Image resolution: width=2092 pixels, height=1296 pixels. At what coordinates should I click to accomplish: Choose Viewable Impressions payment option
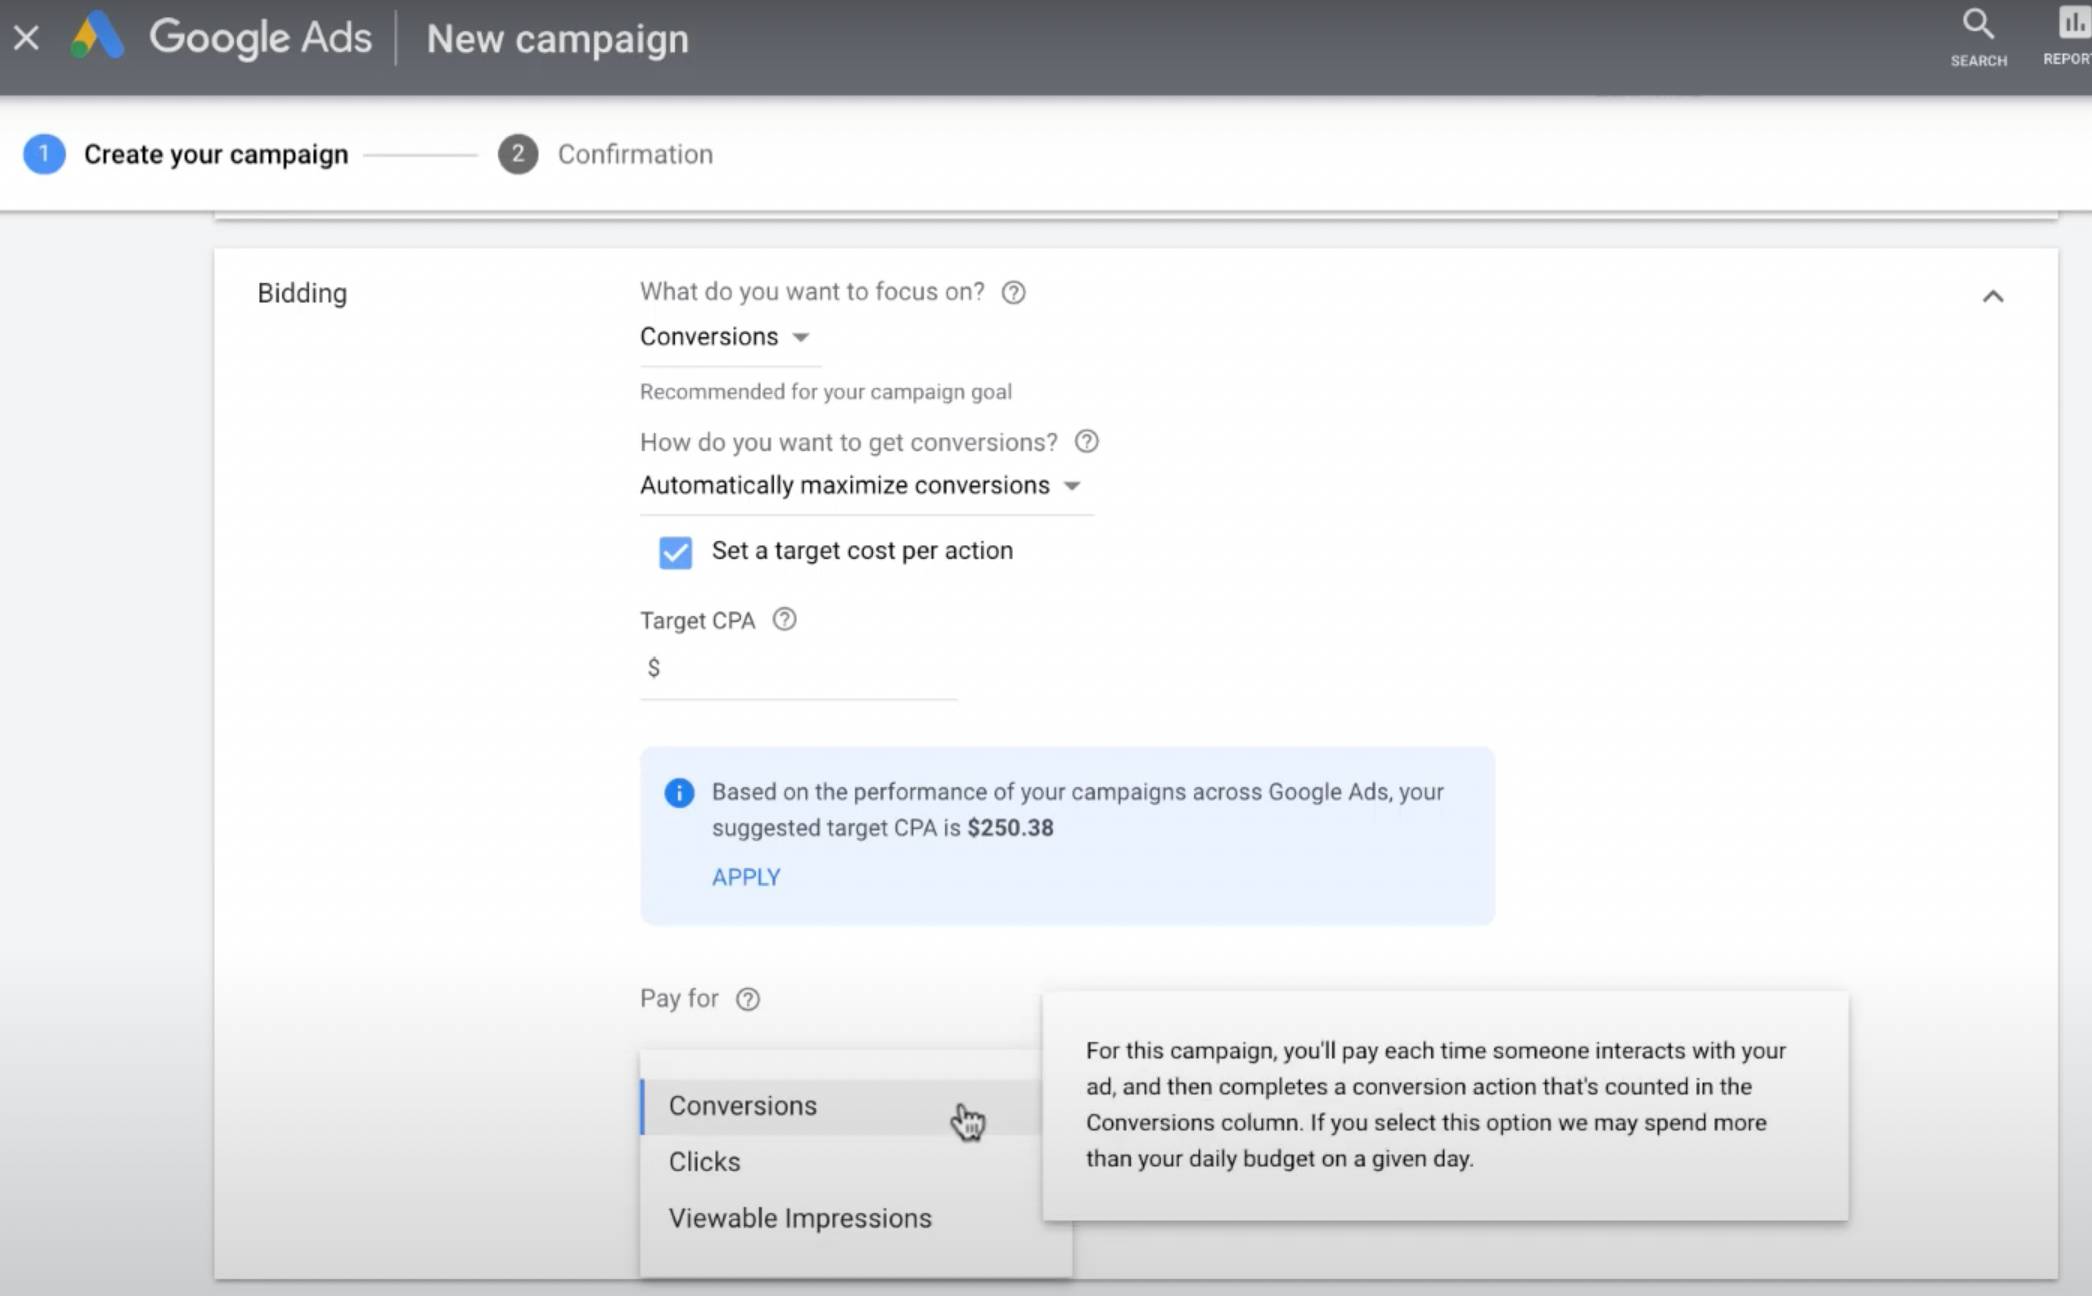tap(800, 1218)
